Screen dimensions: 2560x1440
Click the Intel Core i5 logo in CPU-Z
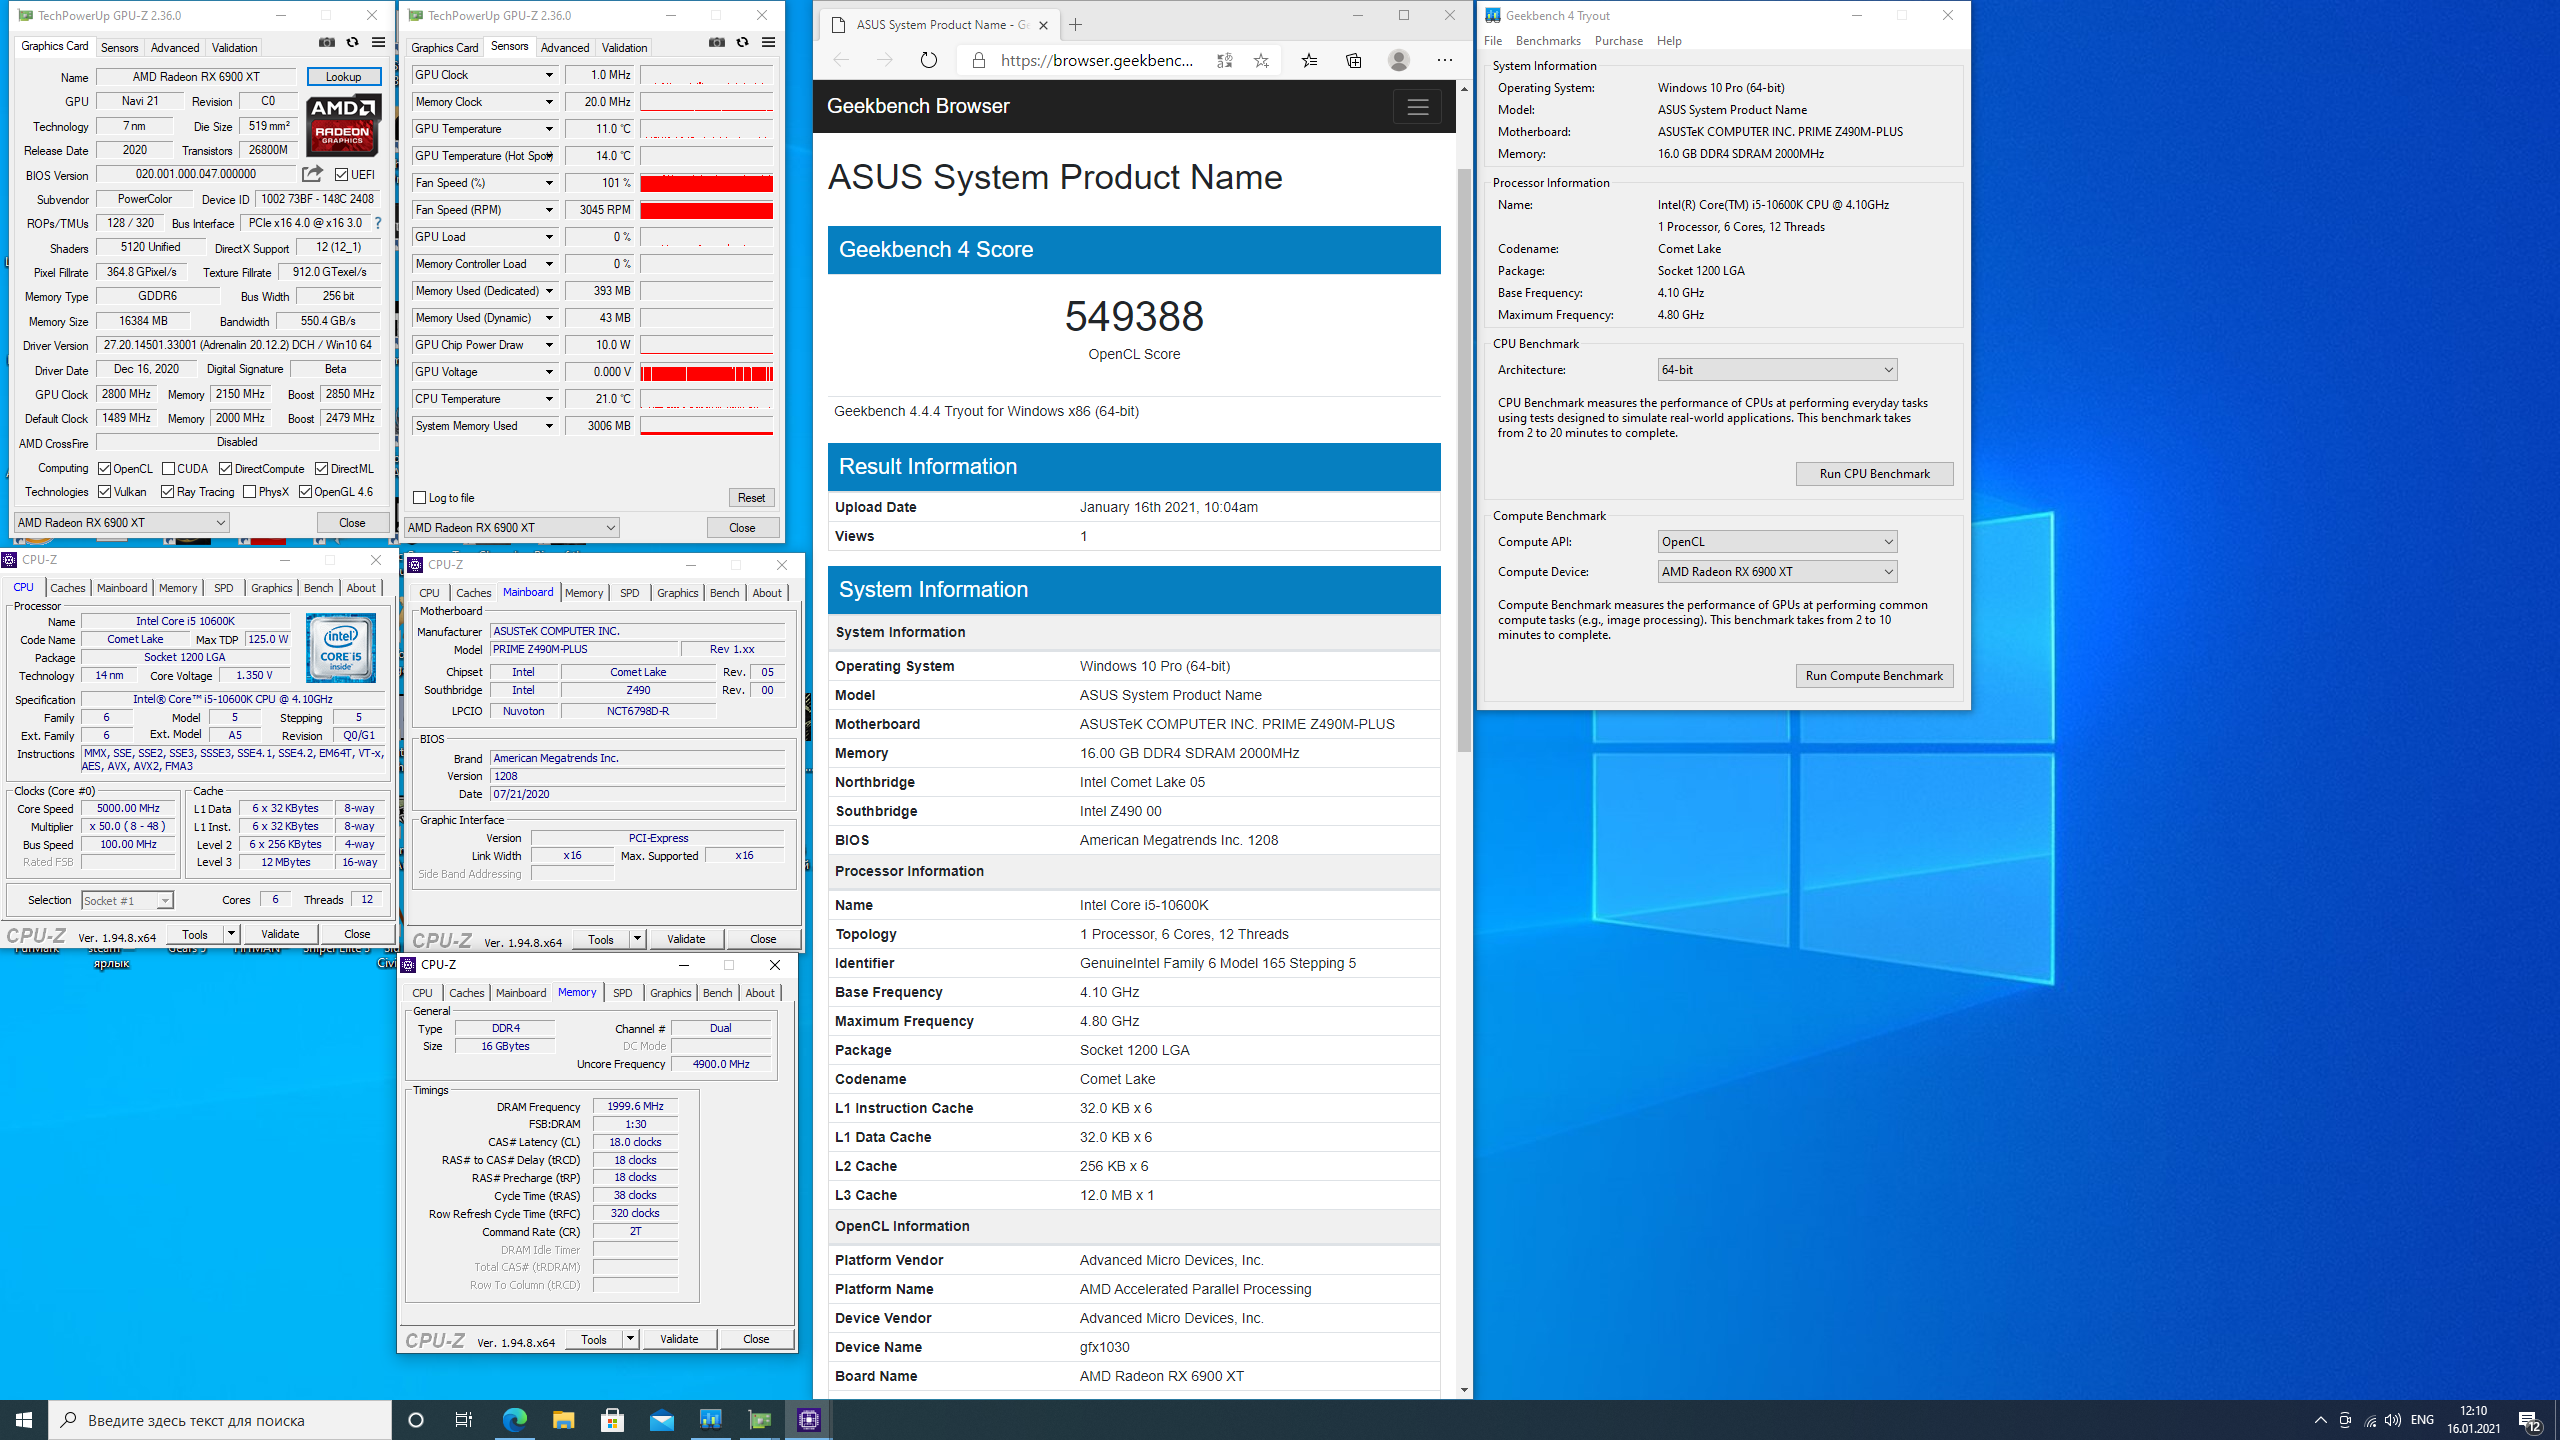[341, 648]
